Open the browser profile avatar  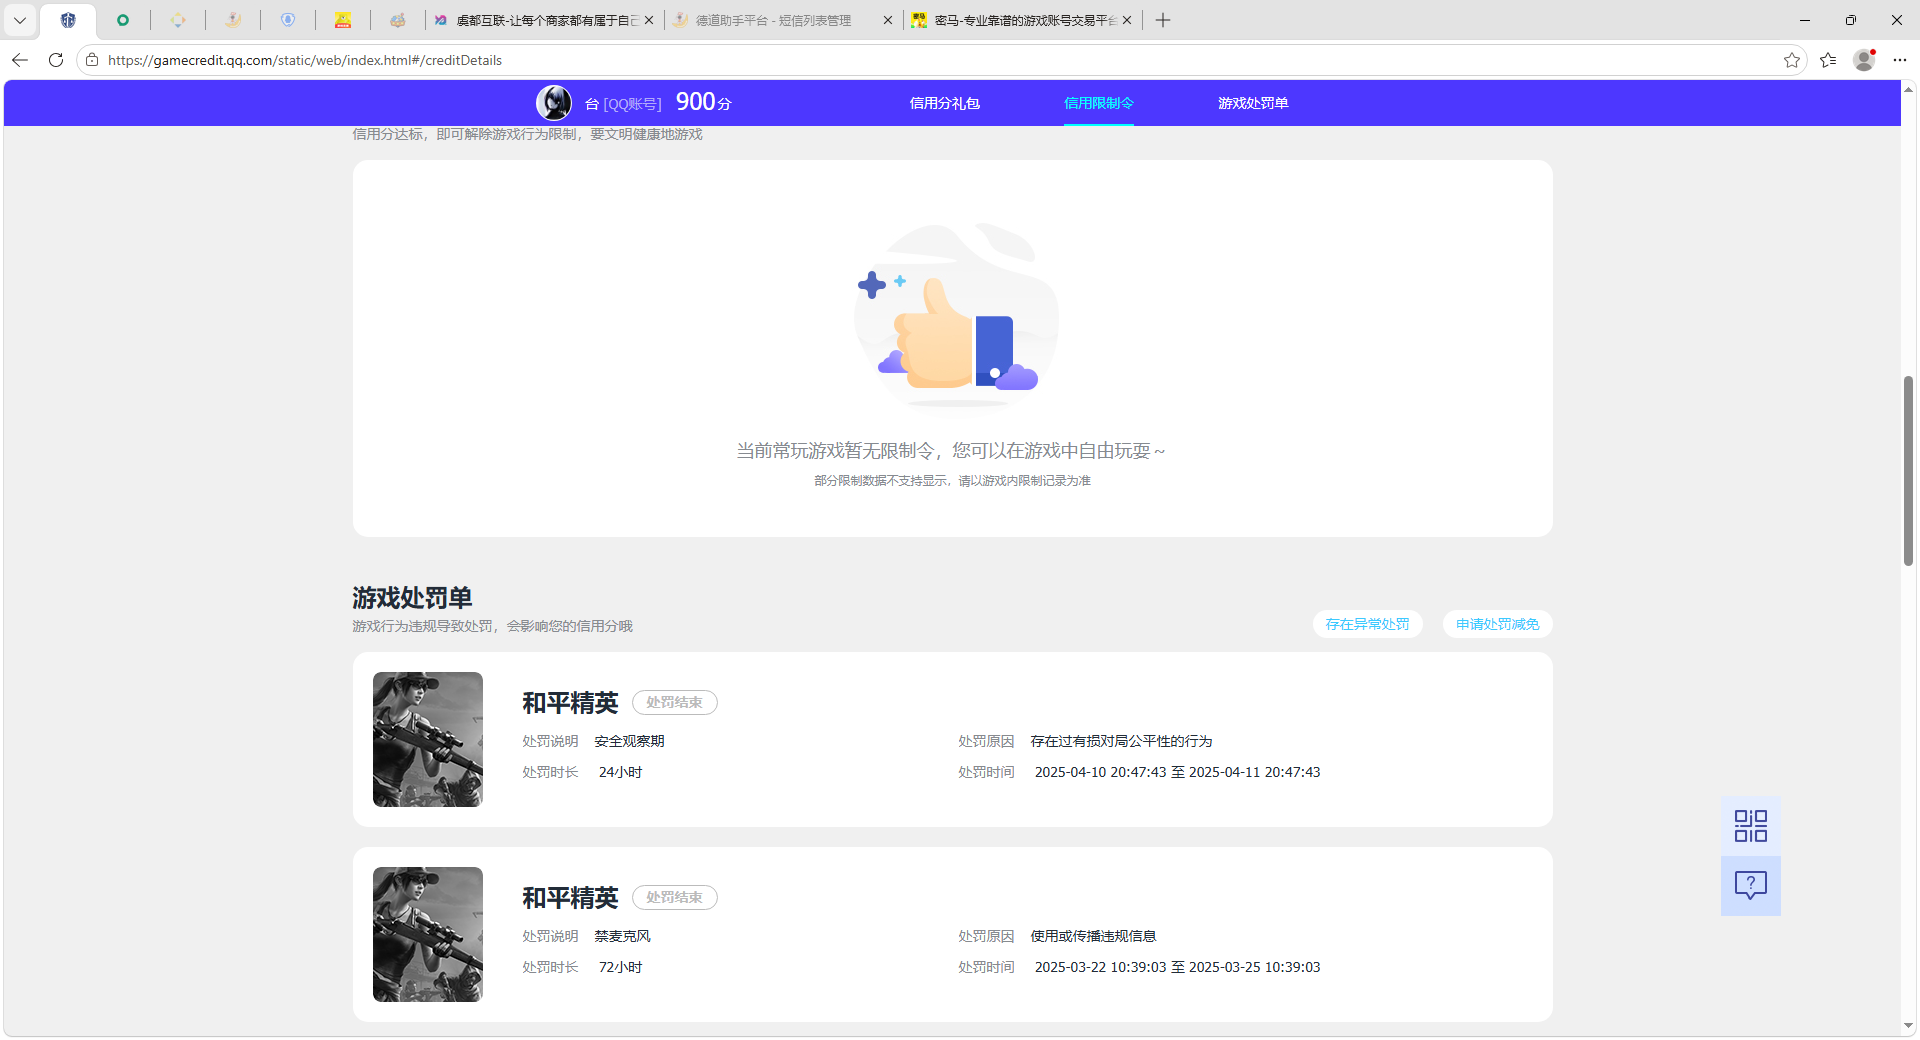click(1864, 60)
